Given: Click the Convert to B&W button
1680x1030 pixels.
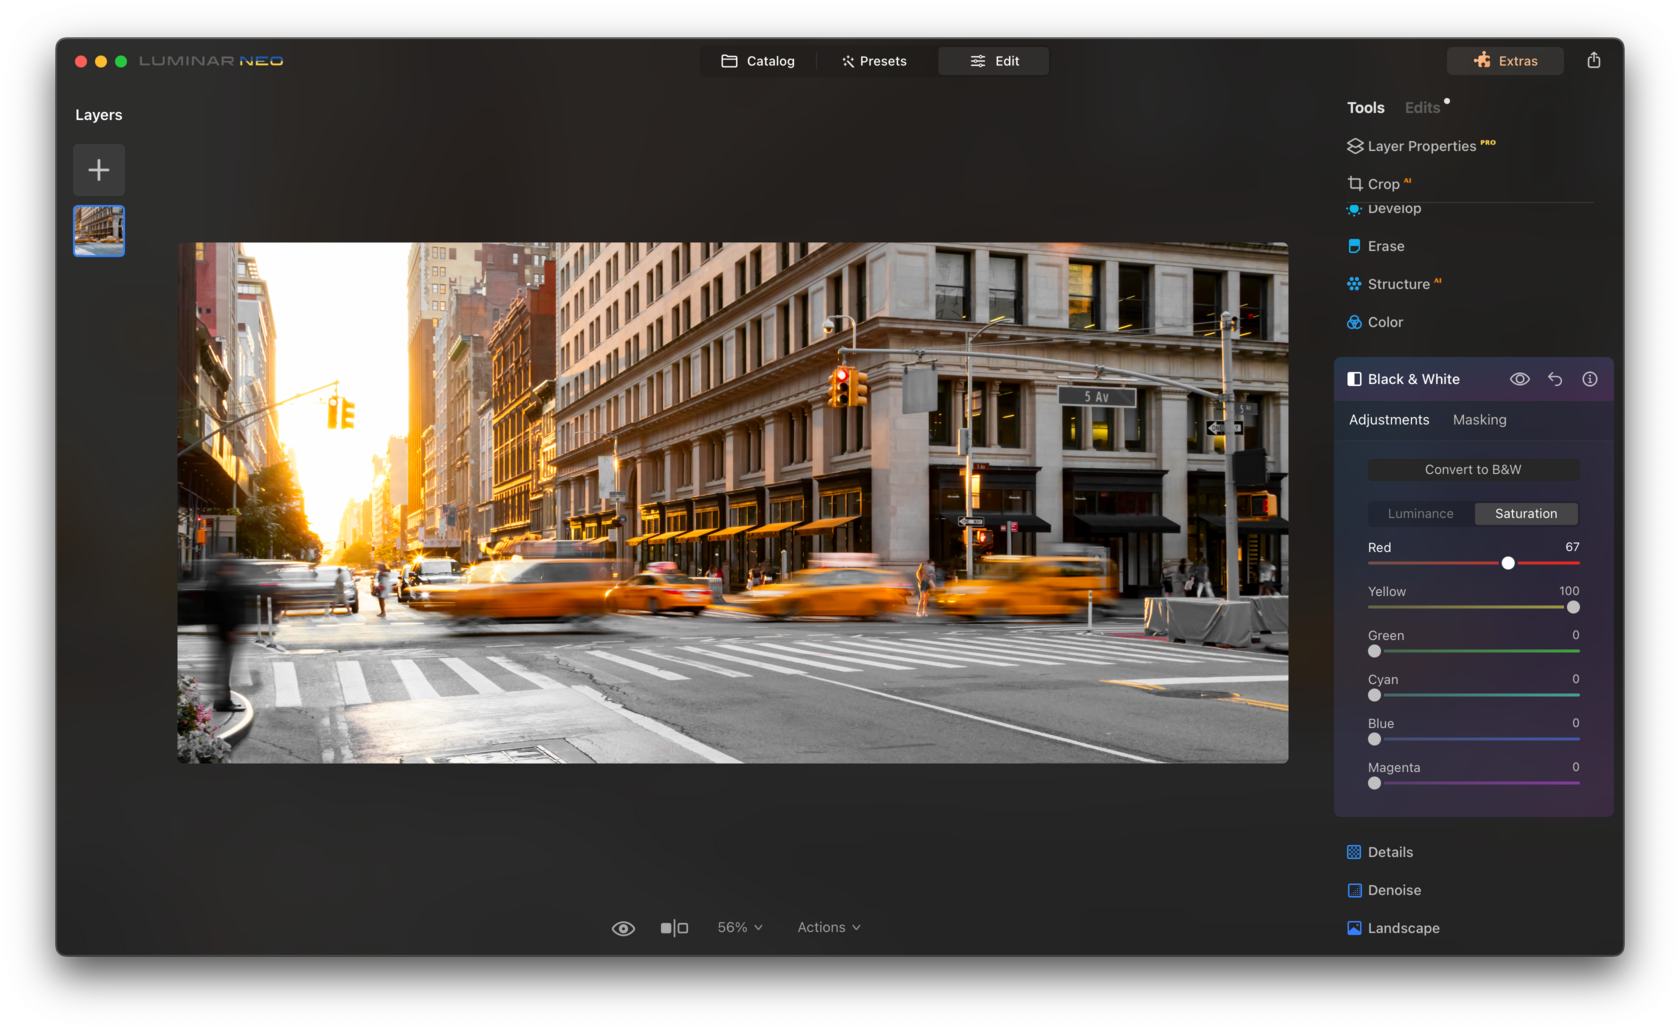Looking at the screenshot, I should (1473, 469).
